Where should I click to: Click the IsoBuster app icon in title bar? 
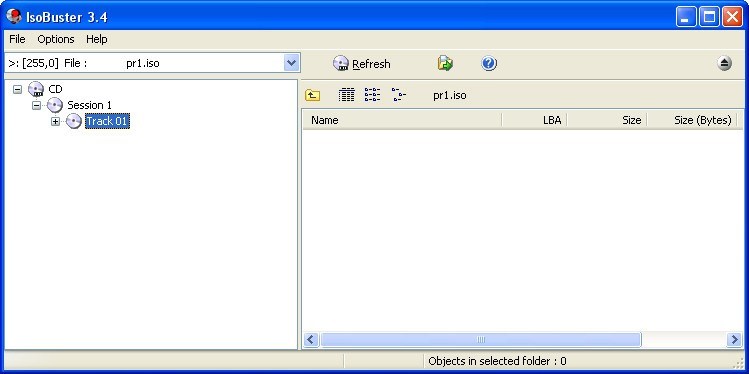[x=14, y=17]
